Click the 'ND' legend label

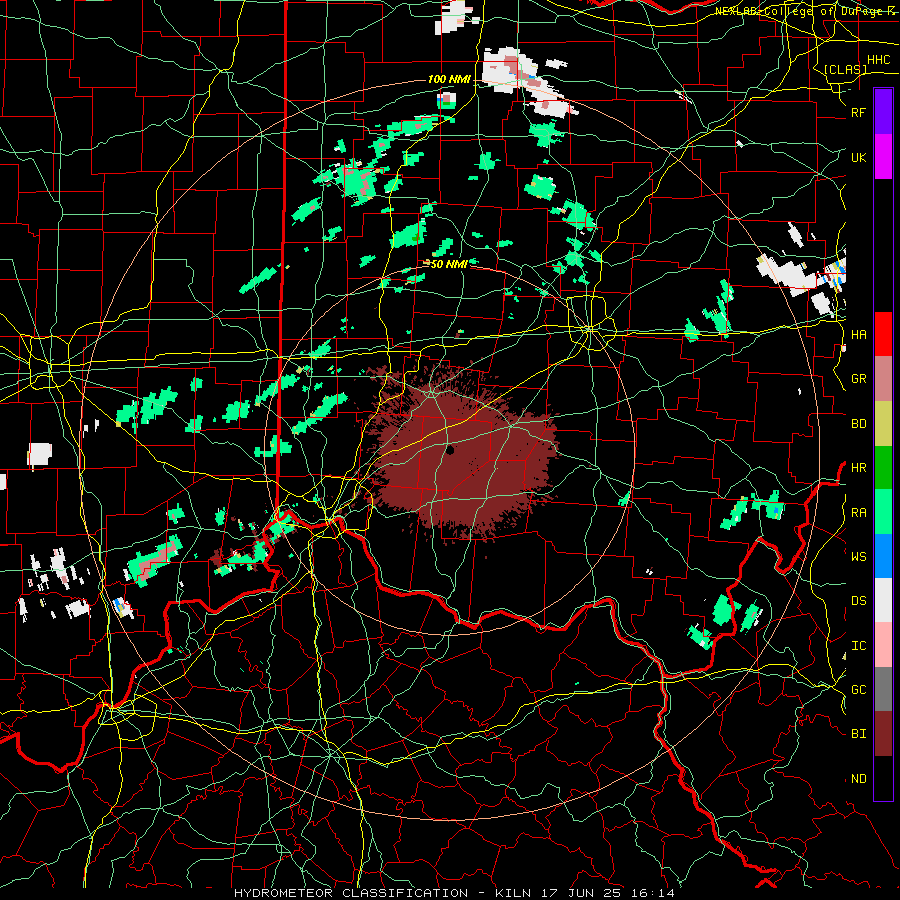point(859,779)
